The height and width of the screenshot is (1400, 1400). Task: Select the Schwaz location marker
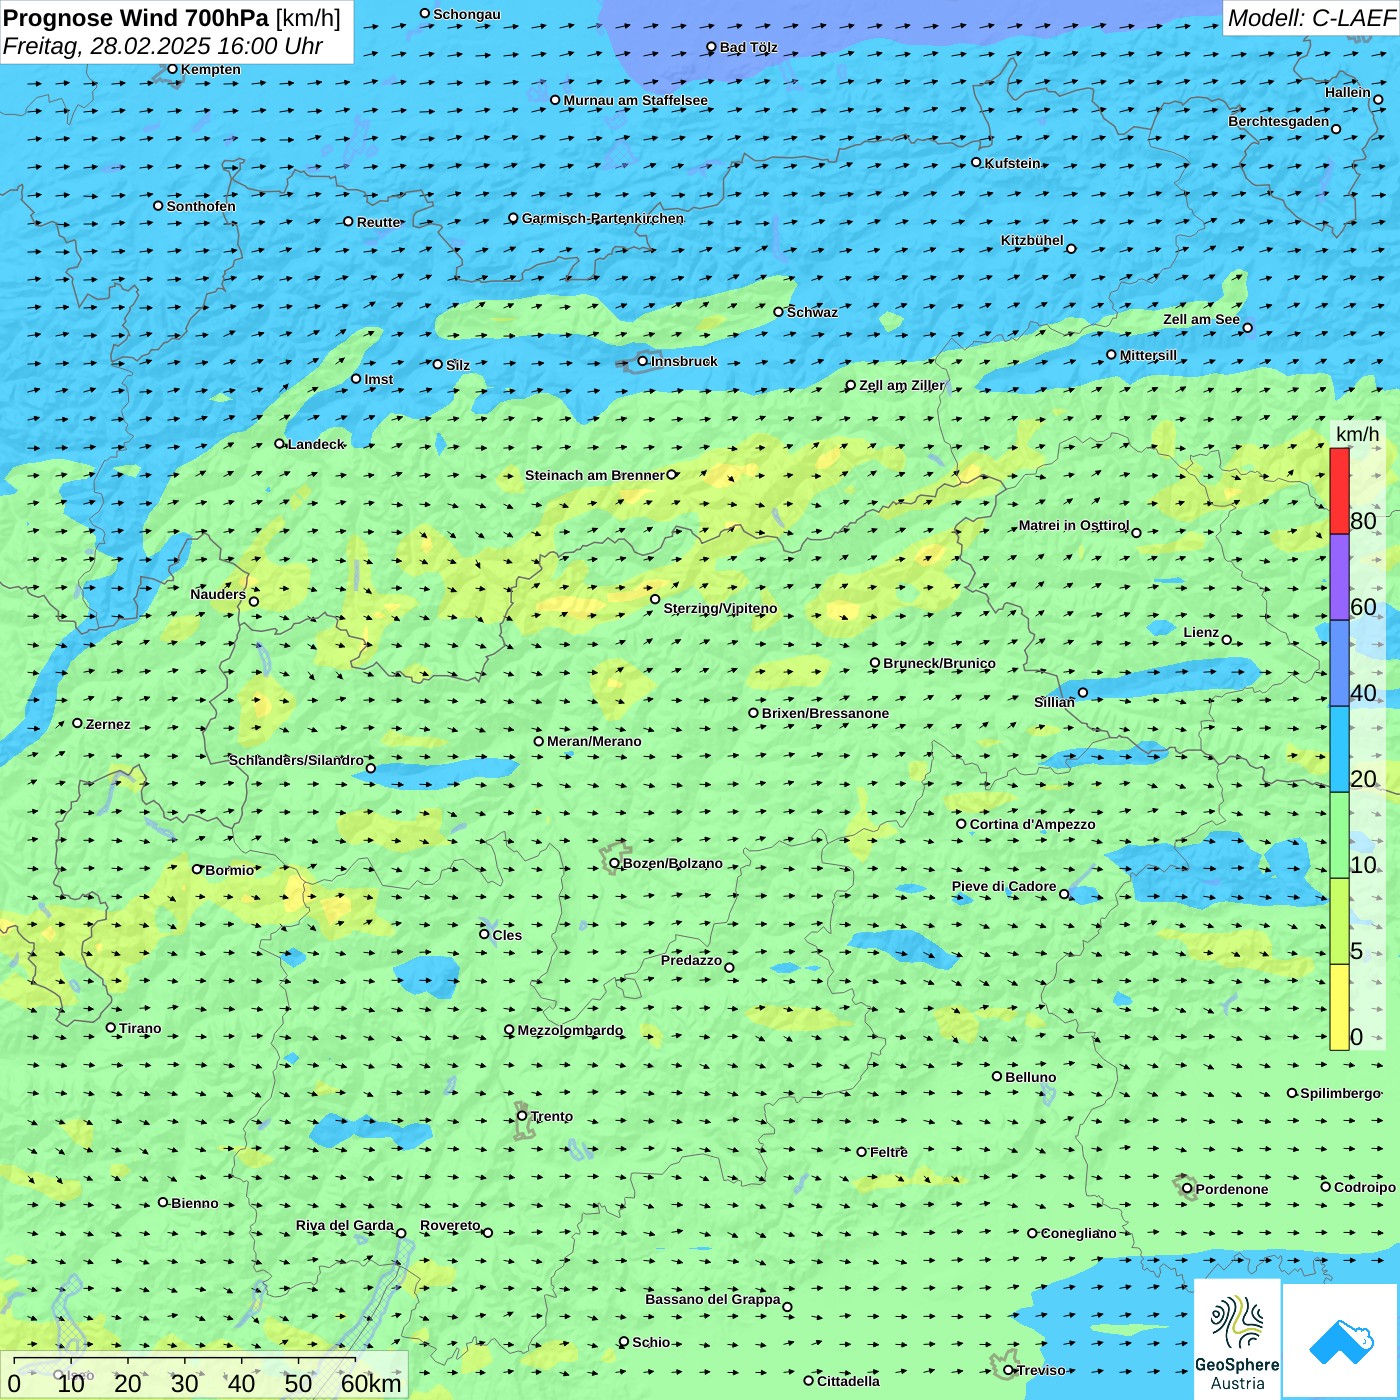coord(779,312)
